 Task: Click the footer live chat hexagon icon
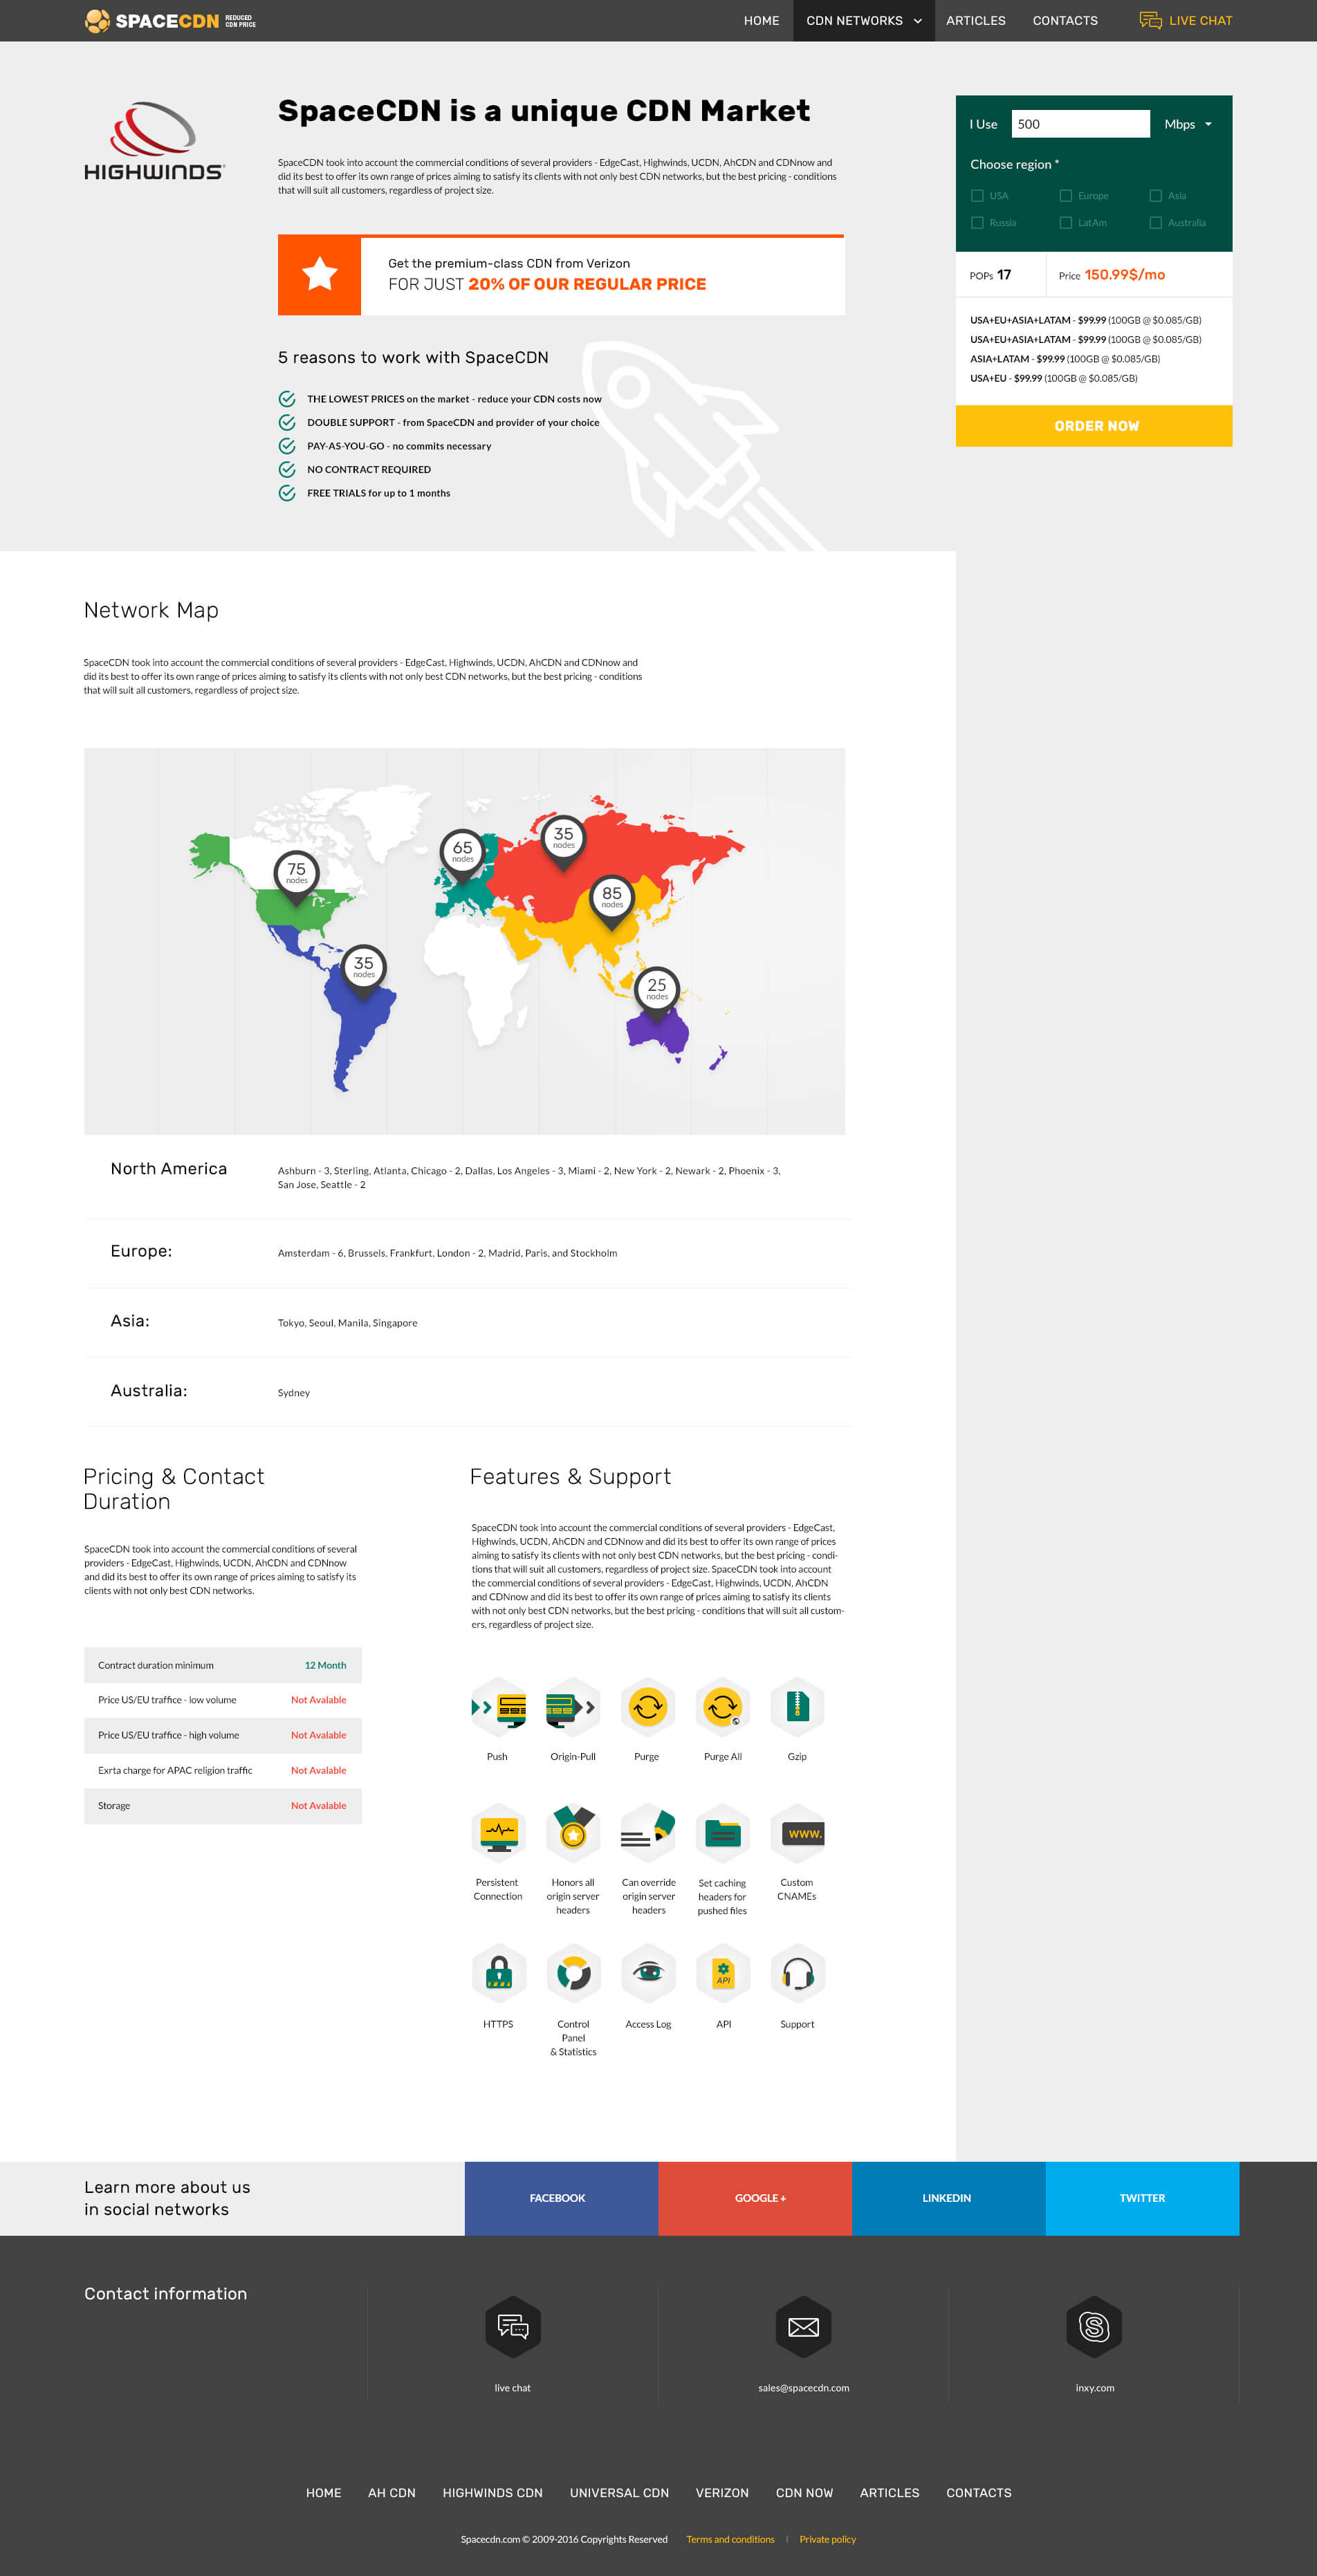pyautogui.click(x=513, y=2326)
